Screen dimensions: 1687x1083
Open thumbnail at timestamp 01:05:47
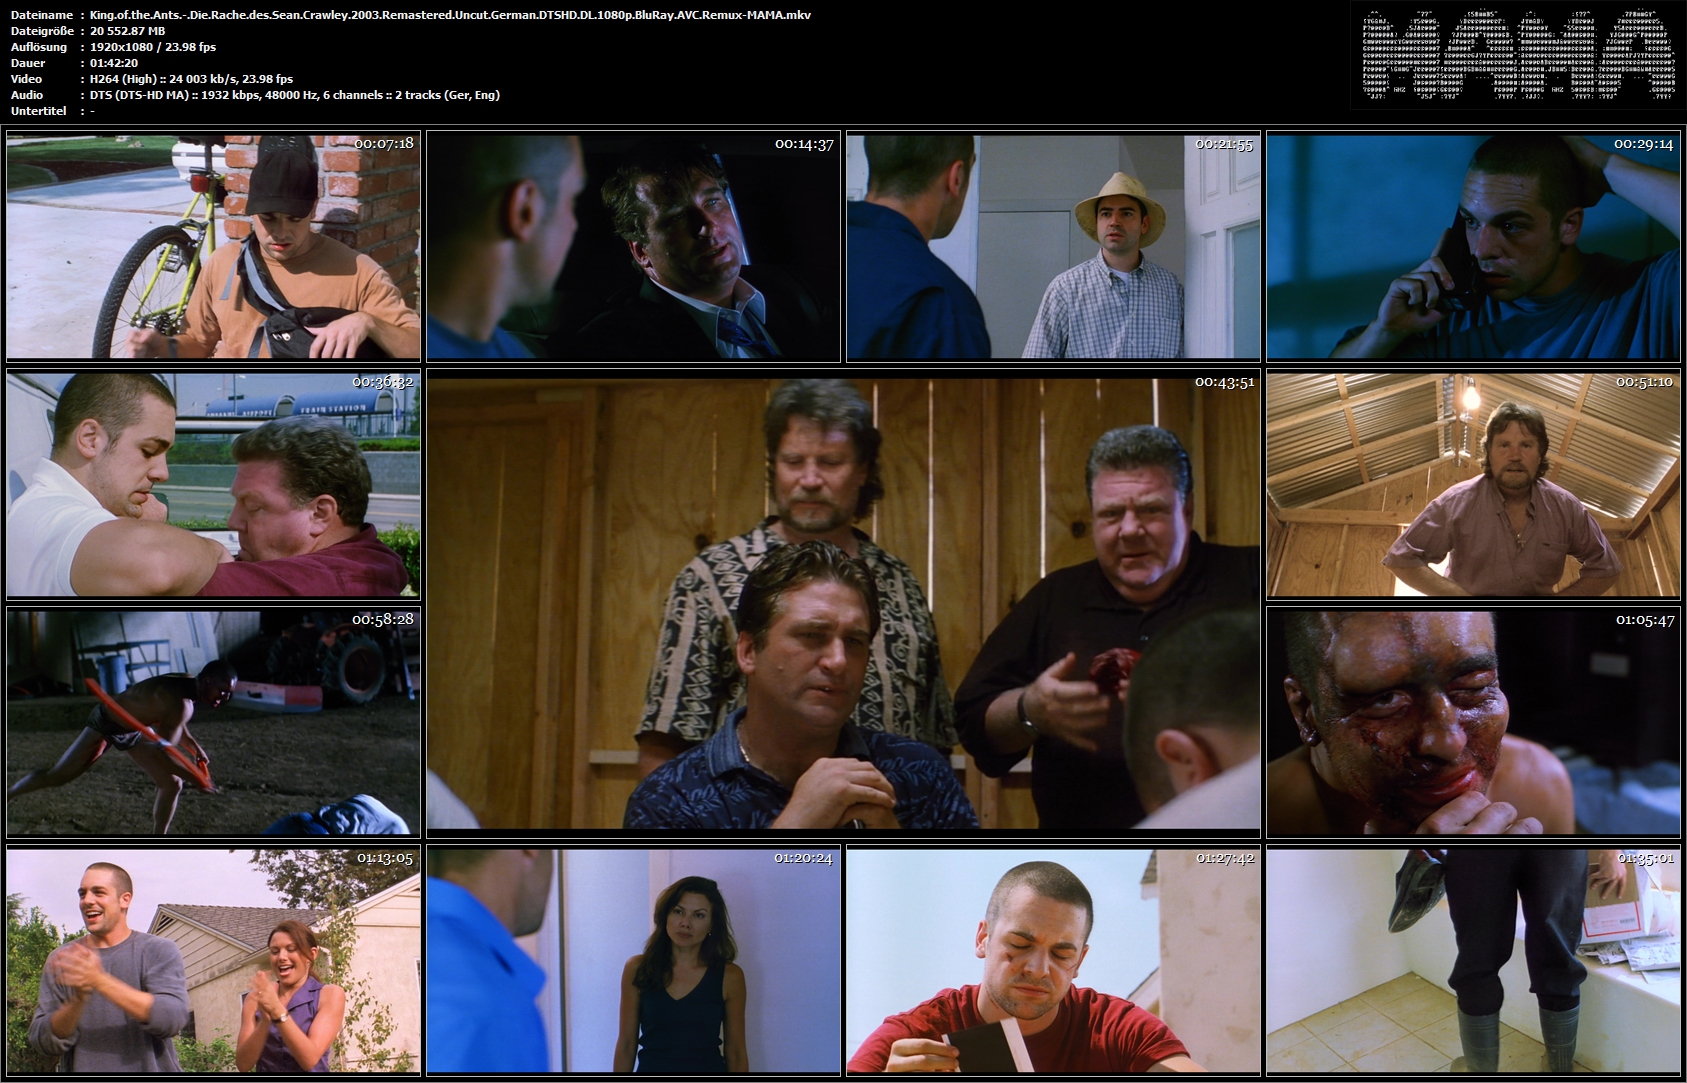pyautogui.click(x=1473, y=723)
